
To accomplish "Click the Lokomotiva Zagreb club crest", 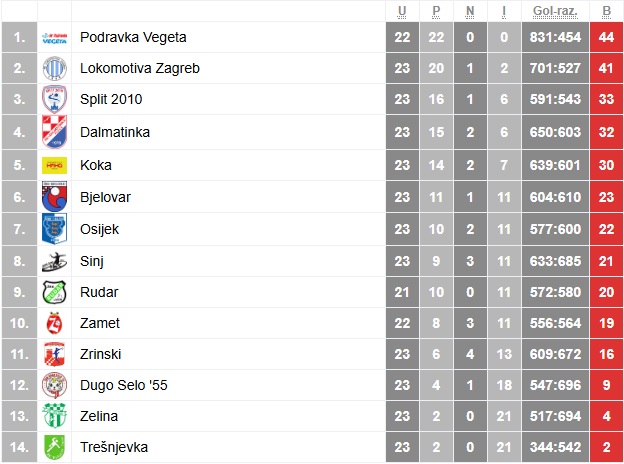I will click(x=55, y=68).
